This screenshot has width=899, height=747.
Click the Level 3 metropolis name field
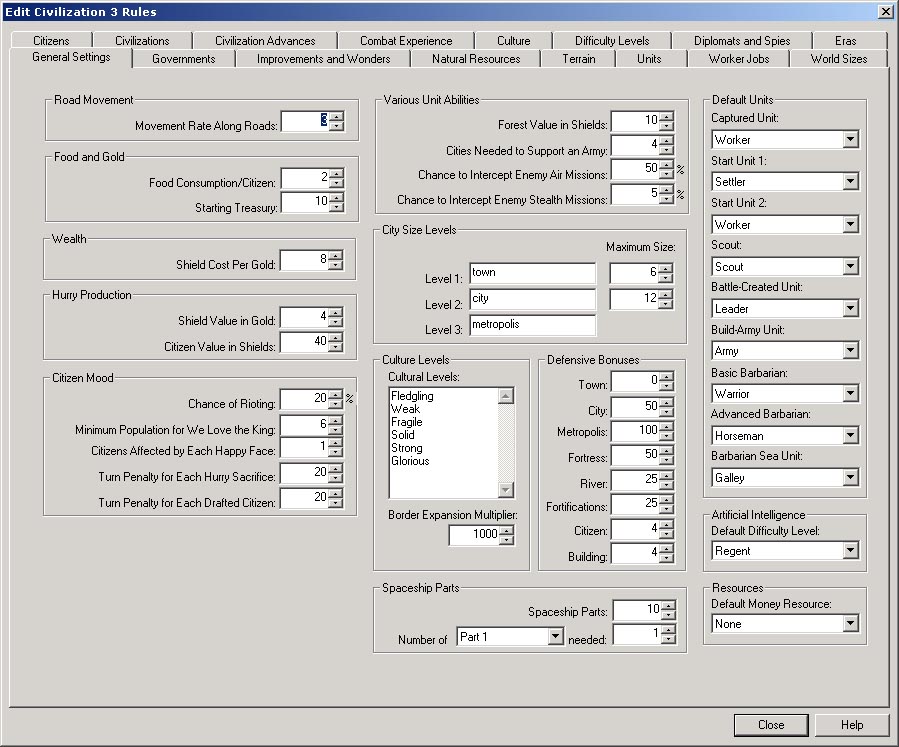tap(532, 324)
